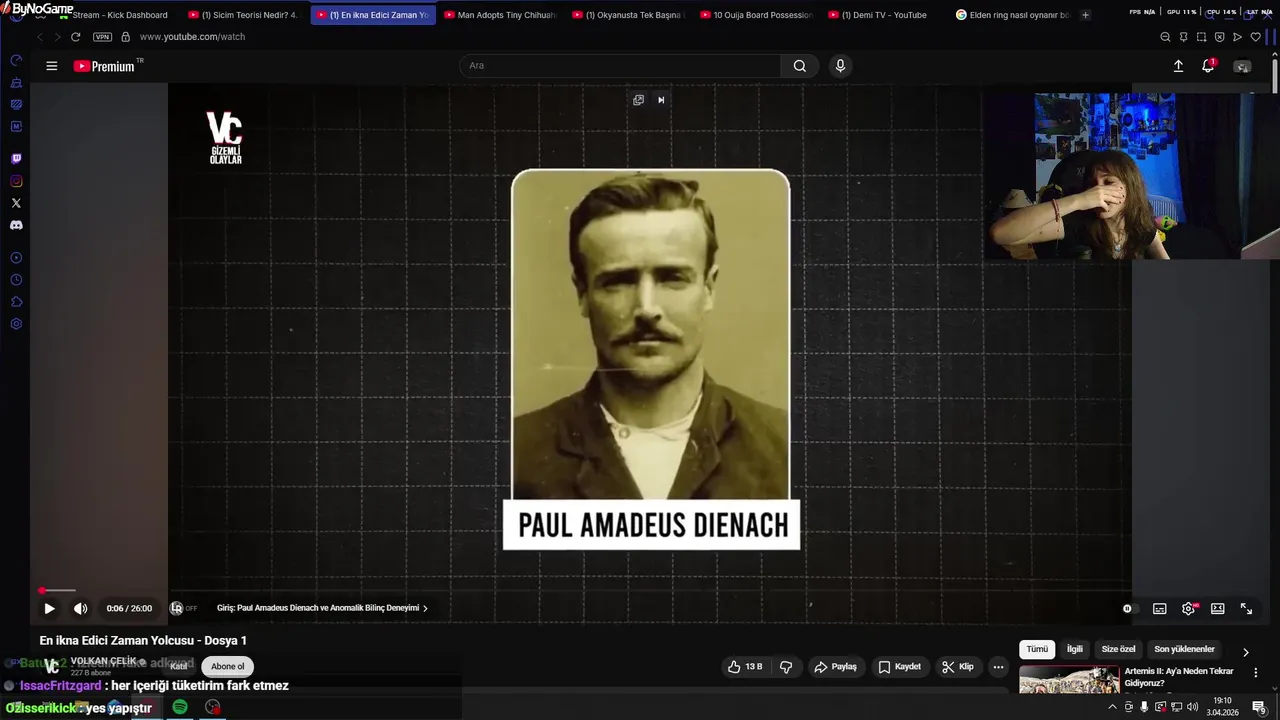Screen dimensions: 1280x720
Task: Open the YouTube upload/create icon
Action: click(1178, 66)
